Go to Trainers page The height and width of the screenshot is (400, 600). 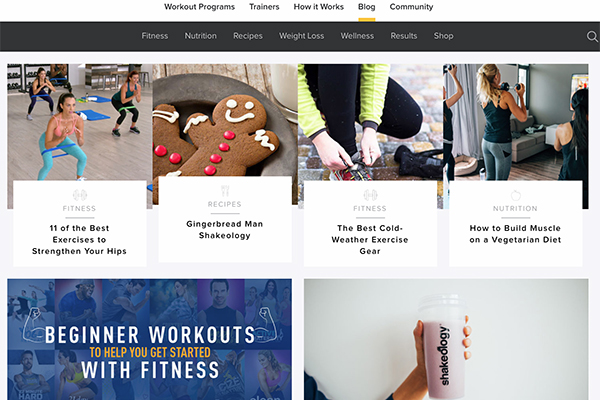tap(264, 7)
